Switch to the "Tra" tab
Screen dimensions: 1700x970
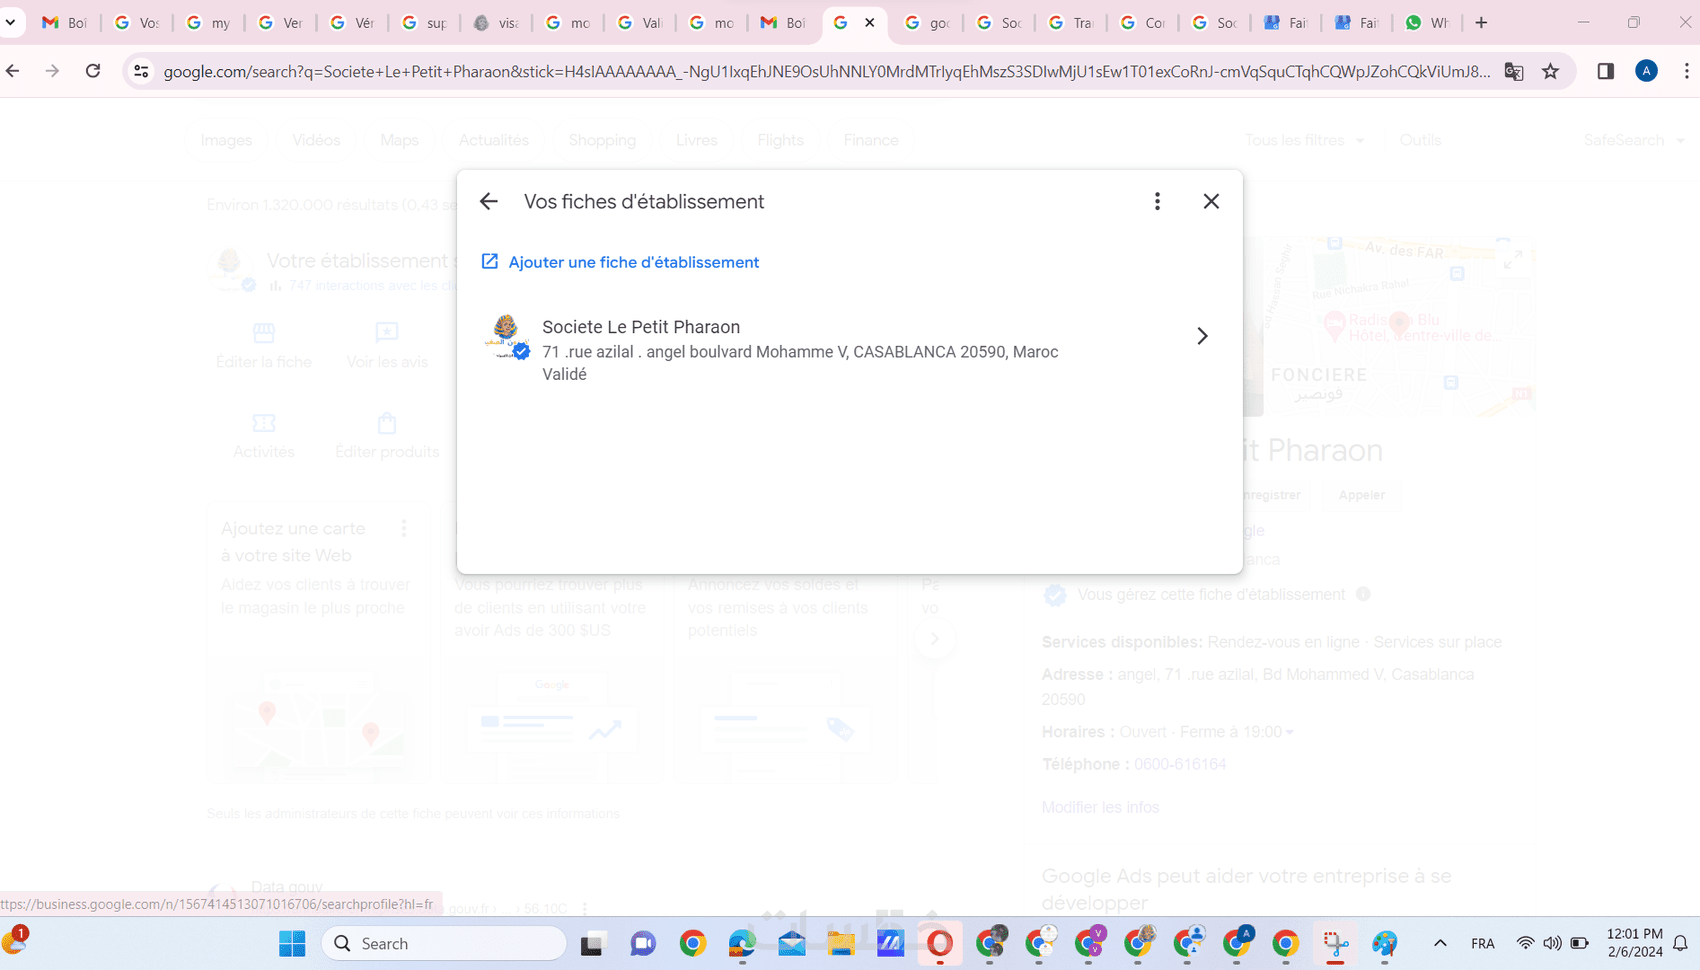[x=1071, y=22]
